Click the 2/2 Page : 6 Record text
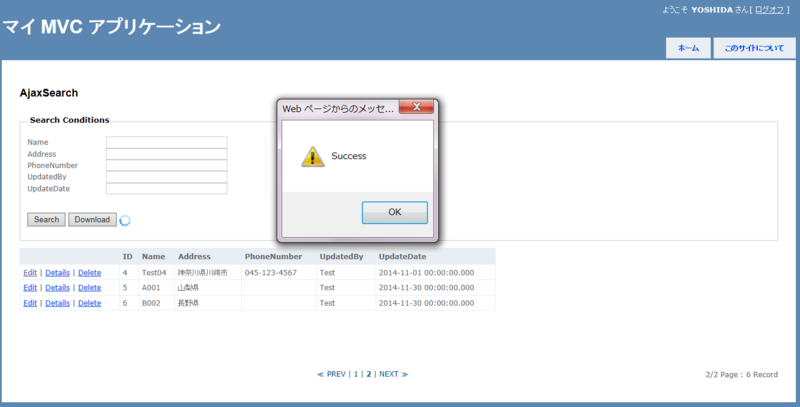 tap(742, 375)
